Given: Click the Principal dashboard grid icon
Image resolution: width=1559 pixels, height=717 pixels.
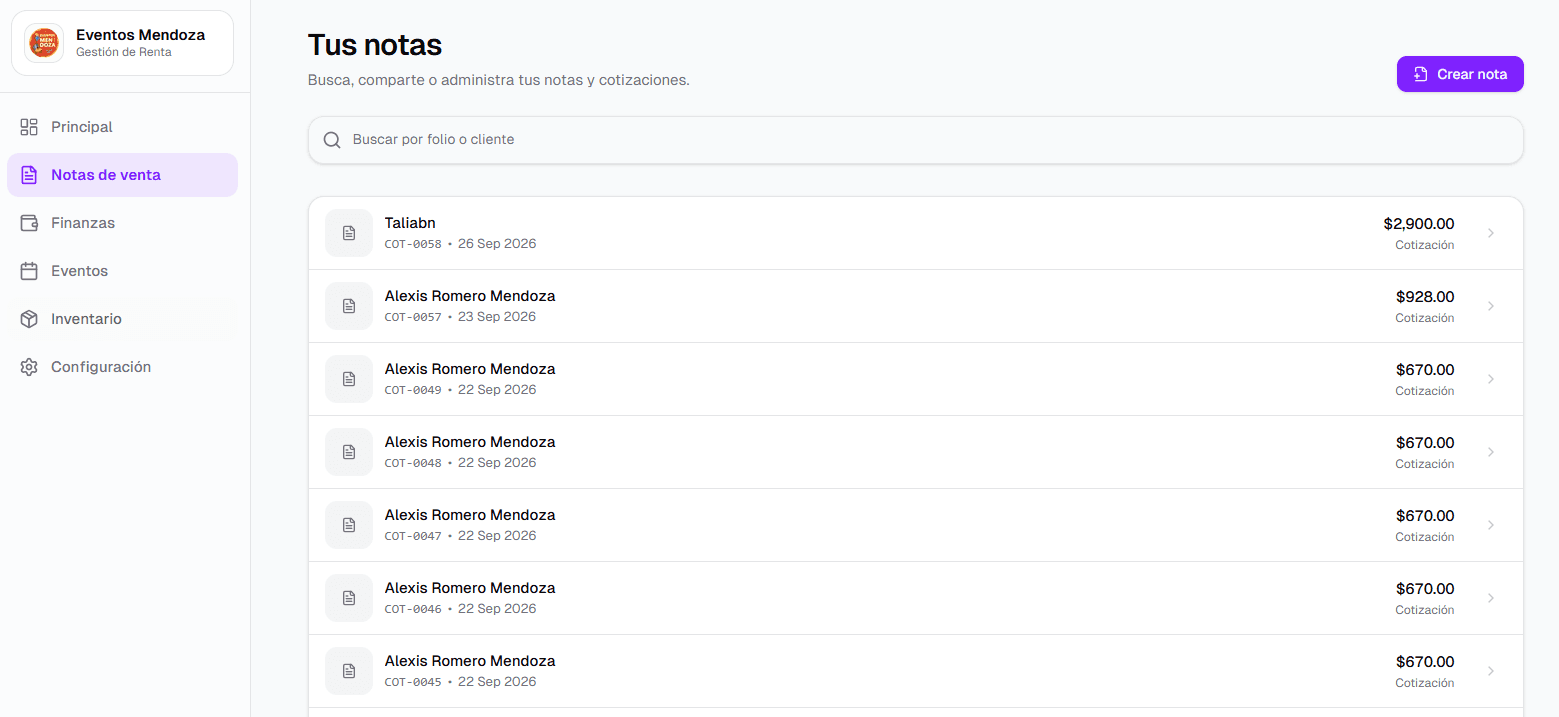Looking at the screenshot, I should (29, 127).
